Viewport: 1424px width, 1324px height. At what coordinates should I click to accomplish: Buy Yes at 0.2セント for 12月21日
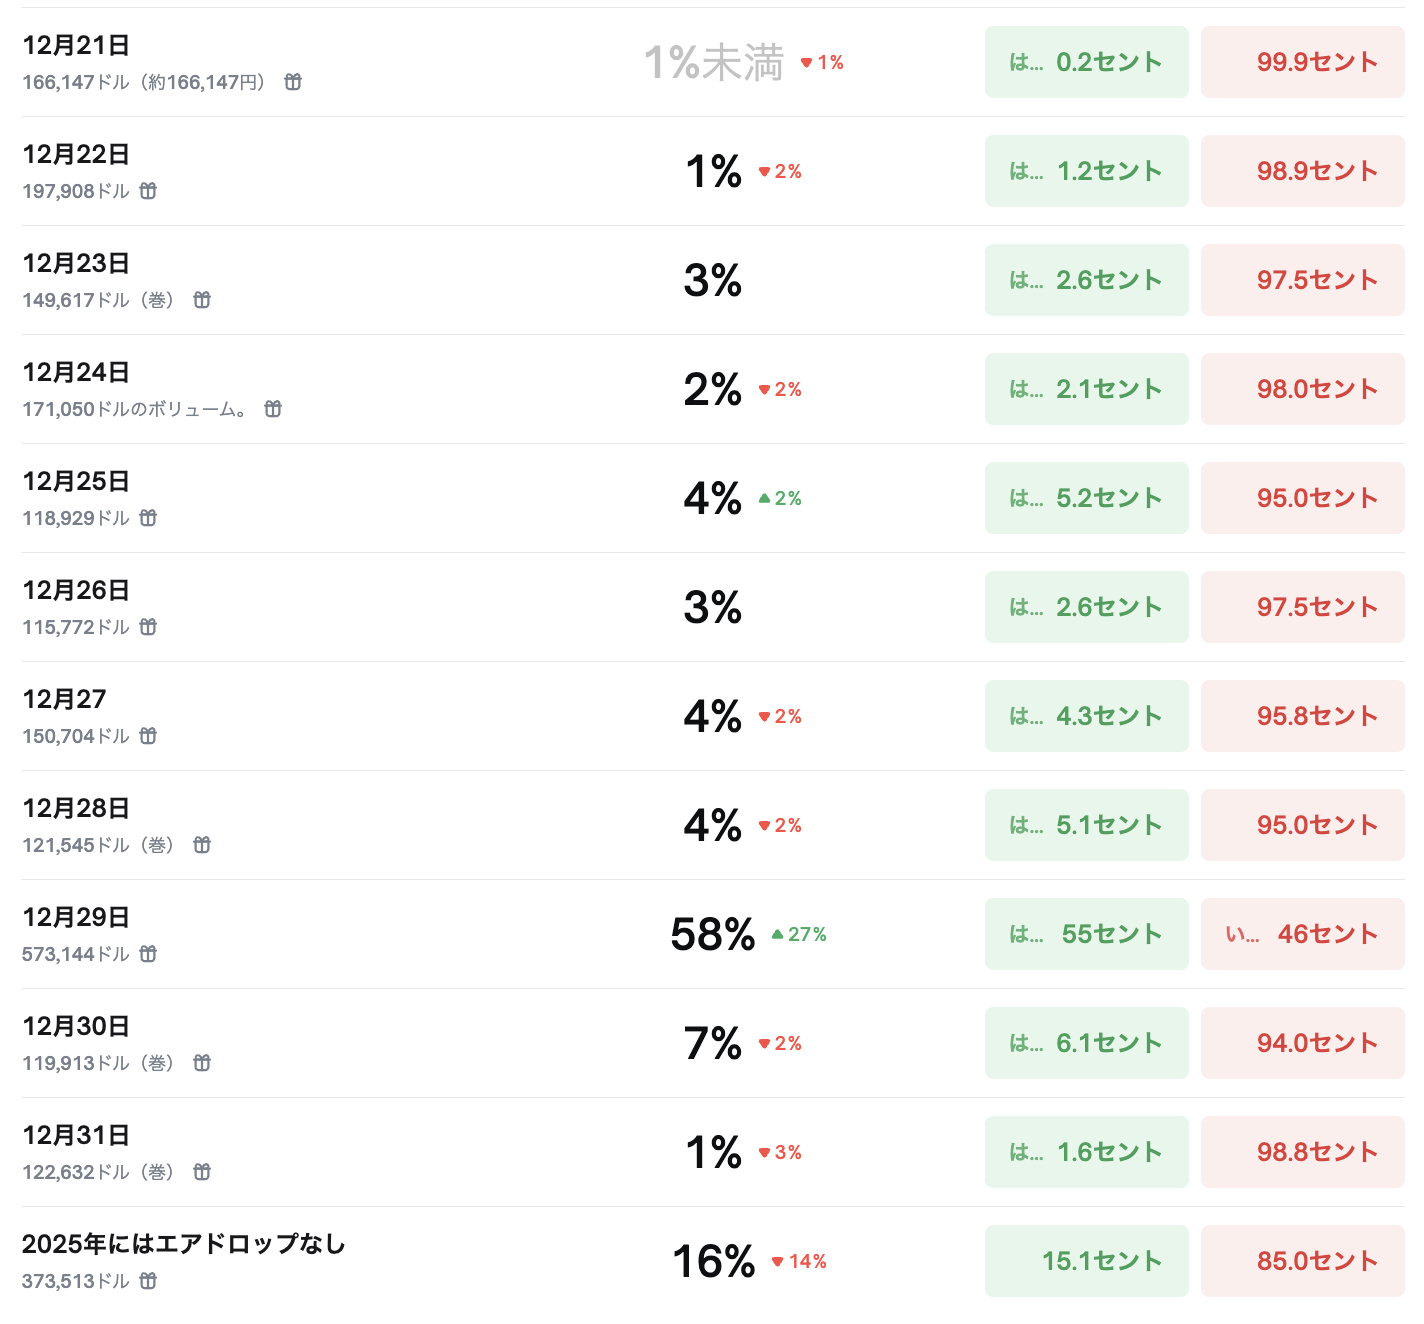click(x=1086, y=62)
